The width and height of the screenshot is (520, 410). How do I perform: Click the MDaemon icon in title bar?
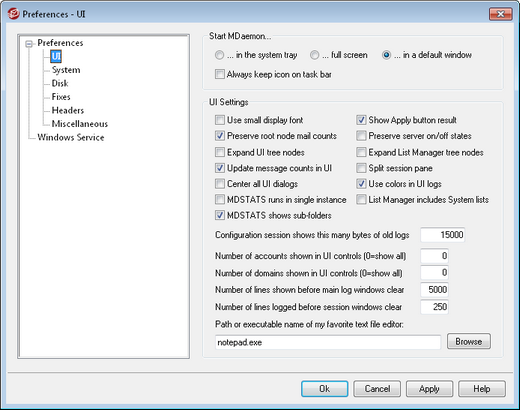(13, 14)
